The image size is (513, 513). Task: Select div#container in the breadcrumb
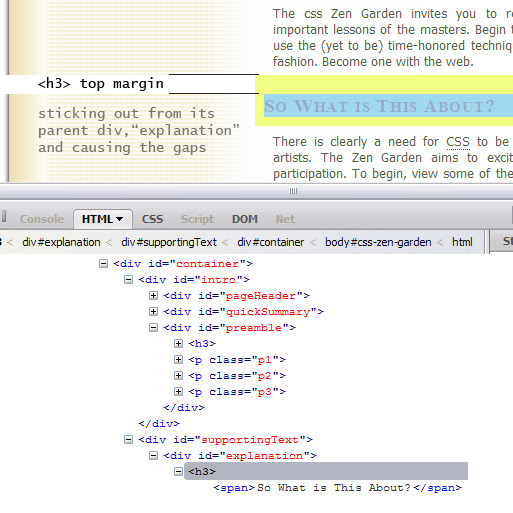(x=271, y=242)
